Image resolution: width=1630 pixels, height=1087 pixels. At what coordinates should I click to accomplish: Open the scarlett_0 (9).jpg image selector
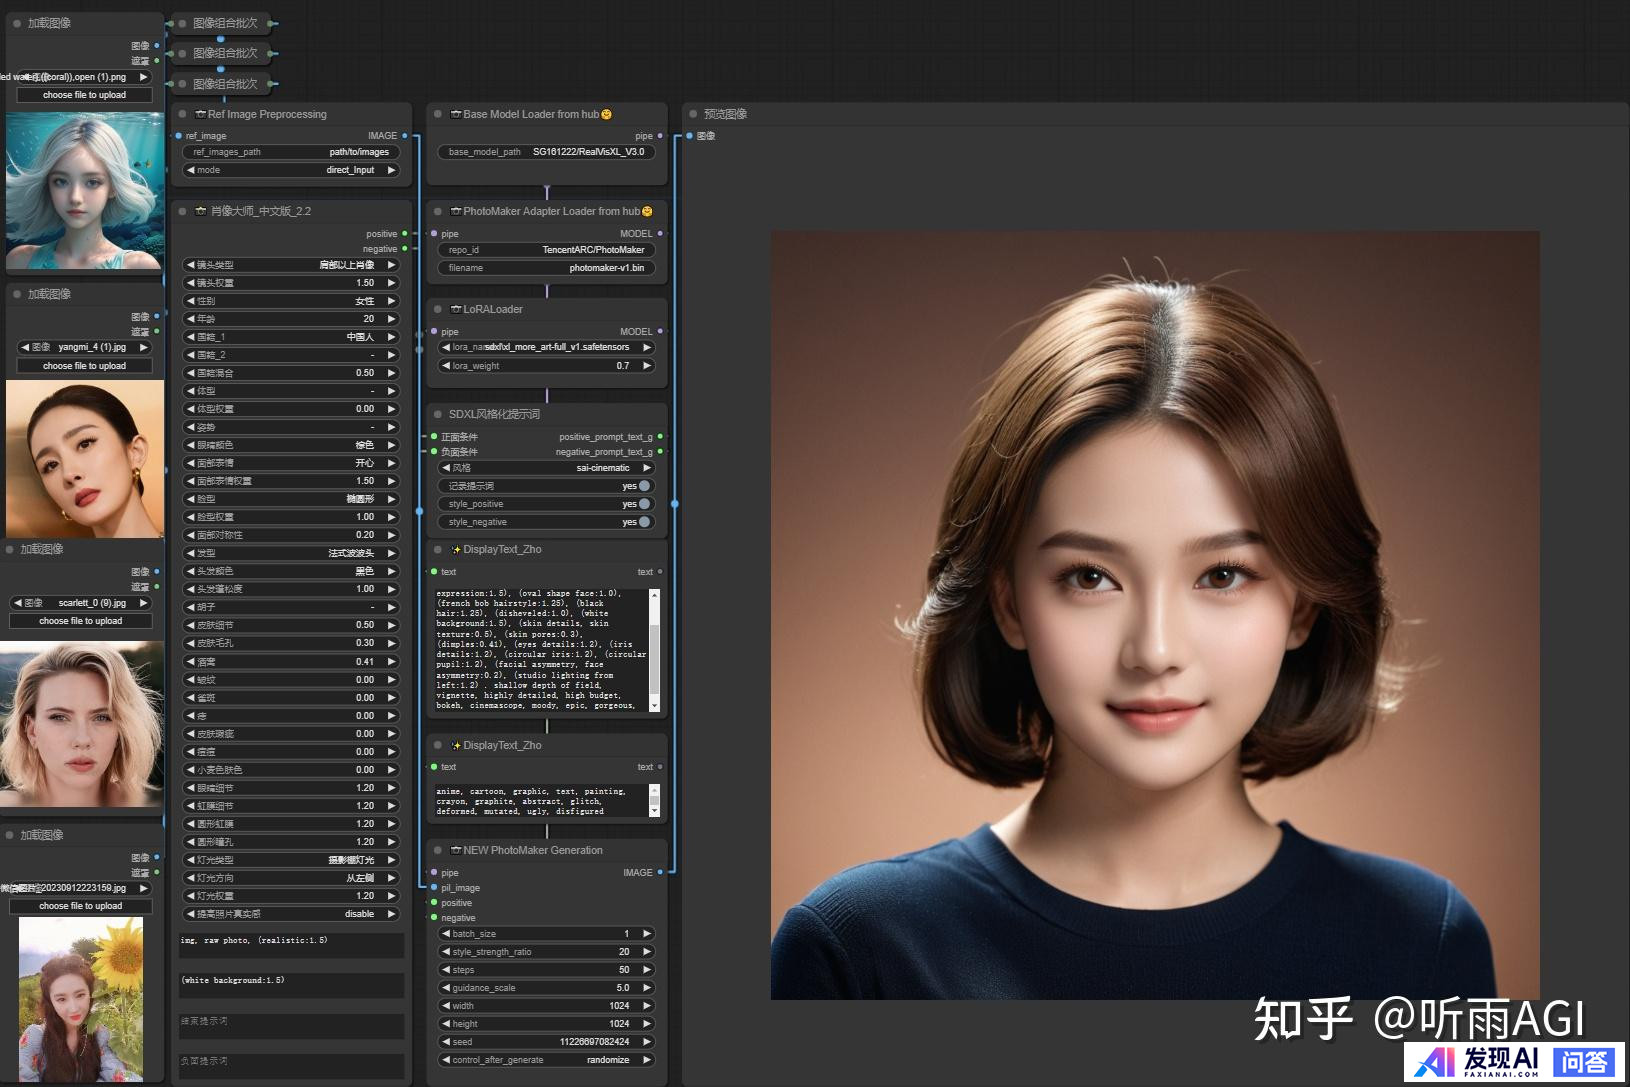(x=81, y=603)
